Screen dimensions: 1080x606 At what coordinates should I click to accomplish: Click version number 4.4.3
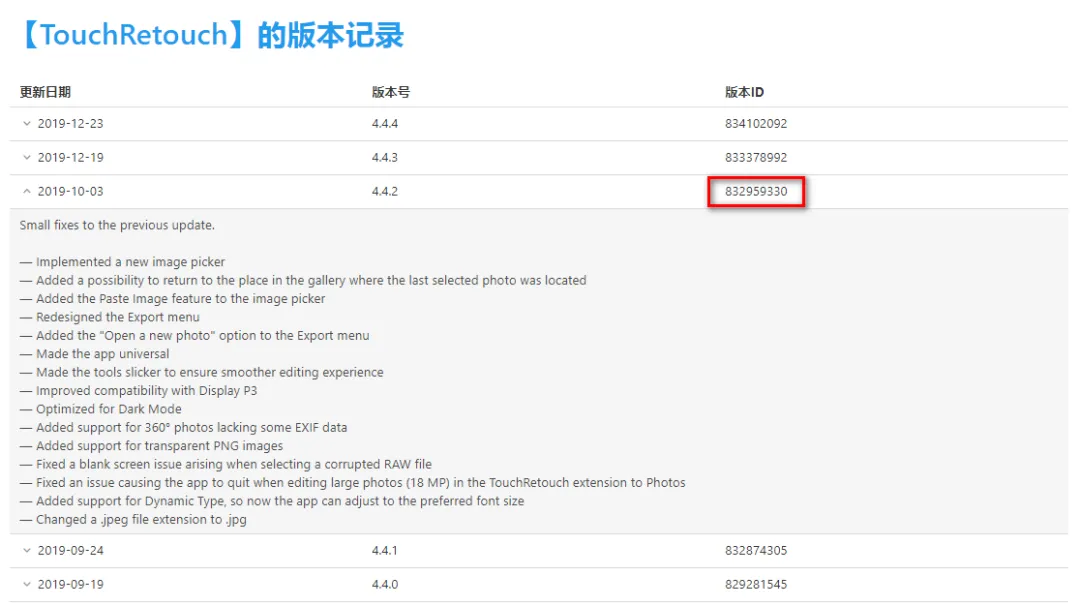pos(385,158)
